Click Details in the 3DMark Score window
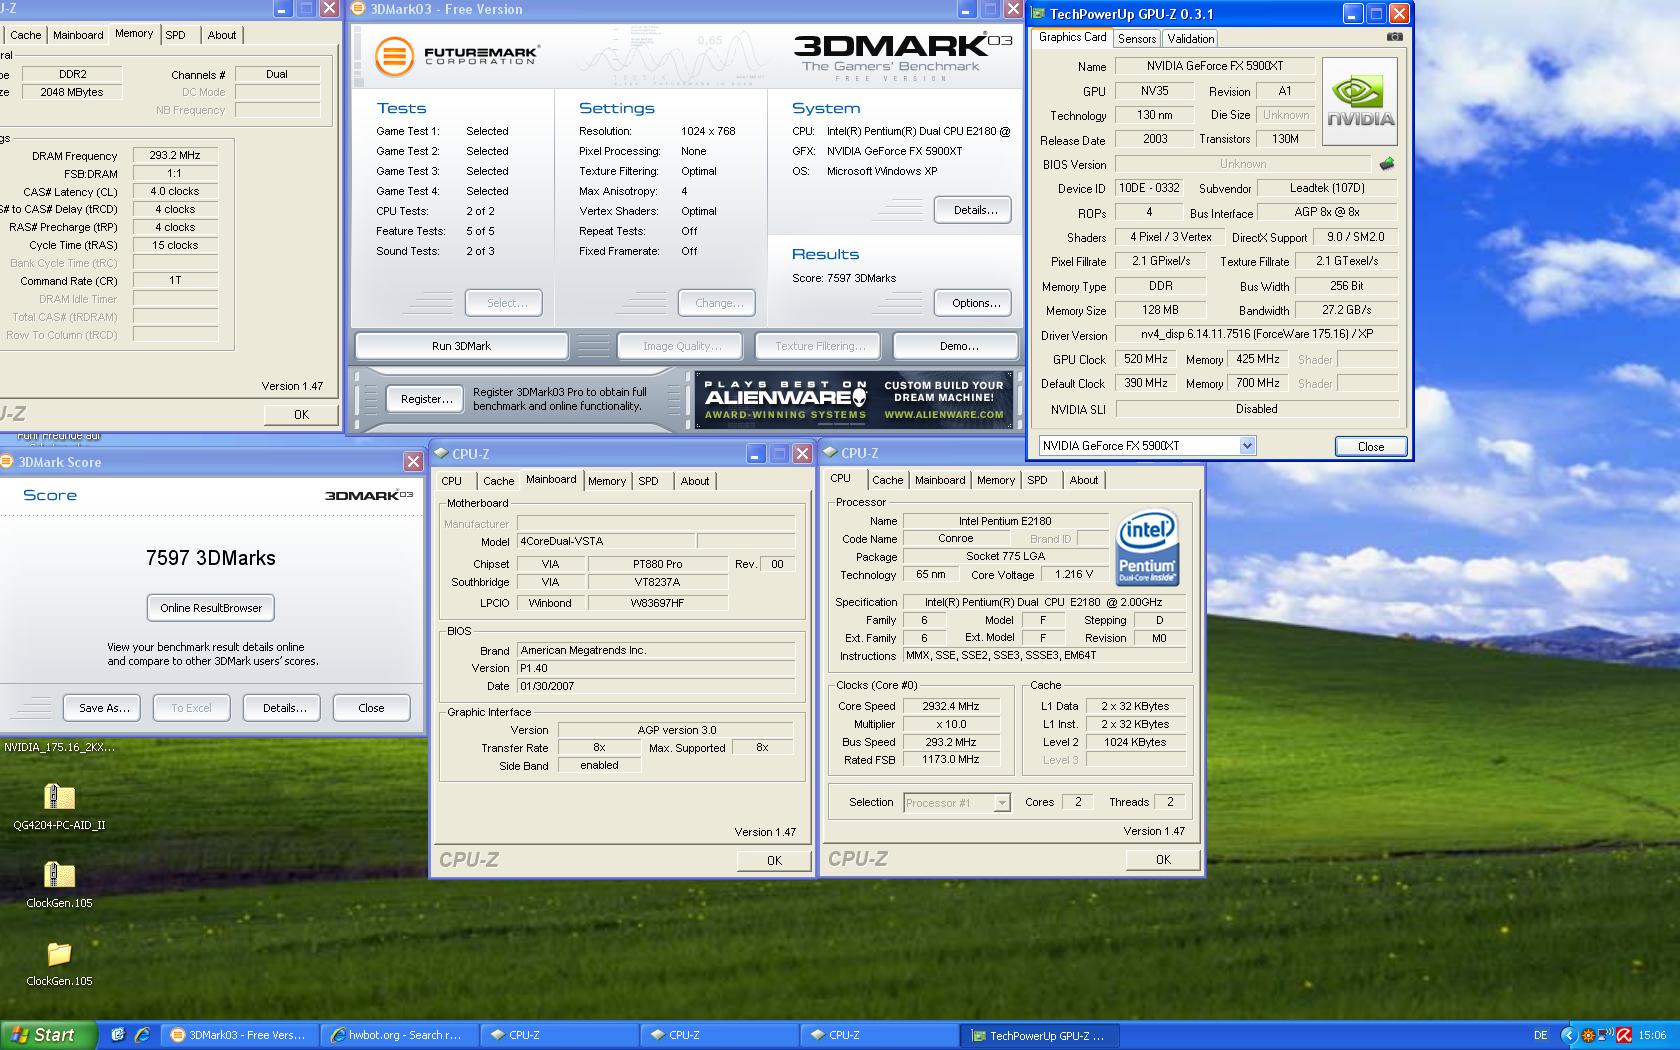 pos(284,708)
